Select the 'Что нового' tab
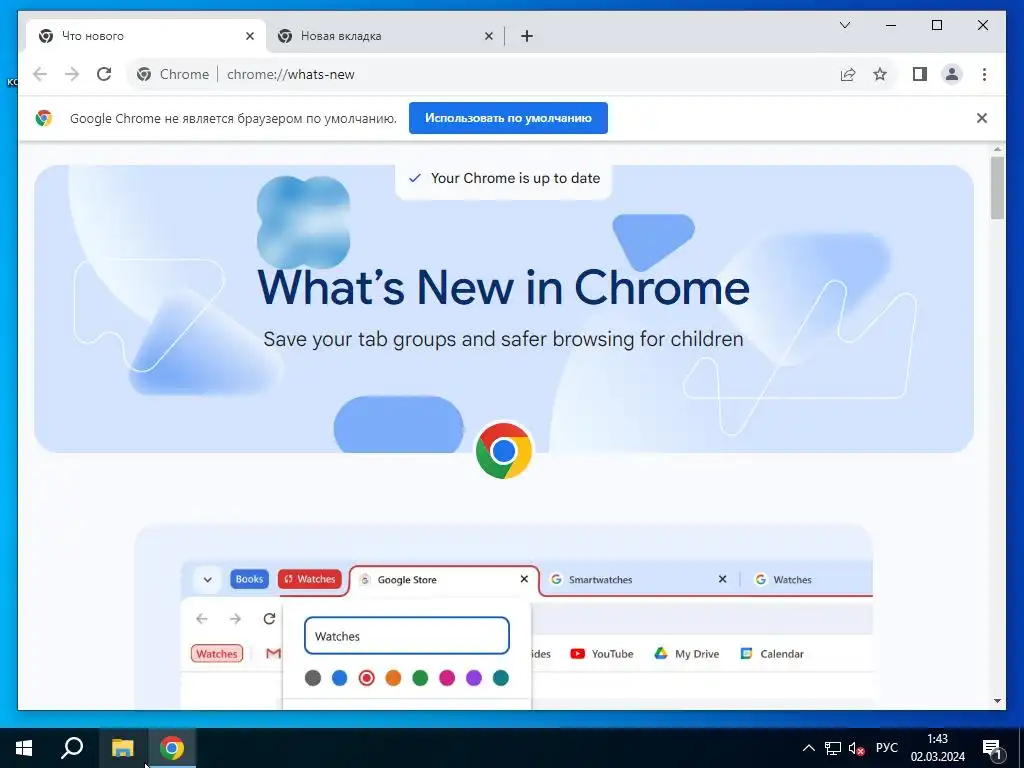The image size is (1024, 768). 146,36
